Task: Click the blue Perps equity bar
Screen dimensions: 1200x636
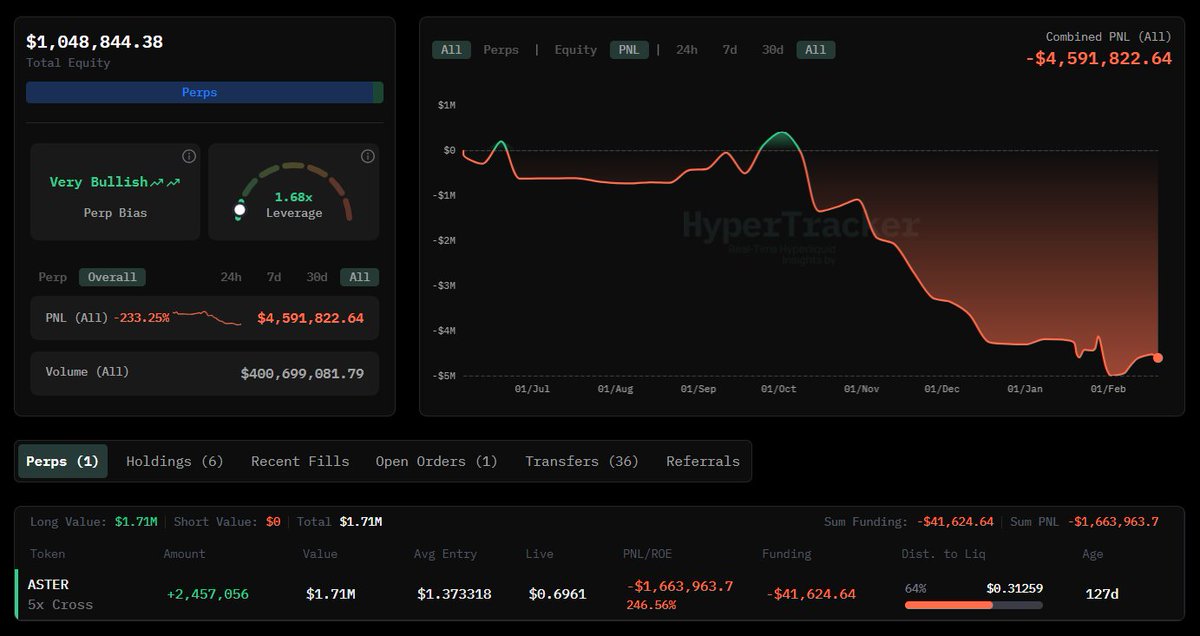Action: click(x=199, y=92)
